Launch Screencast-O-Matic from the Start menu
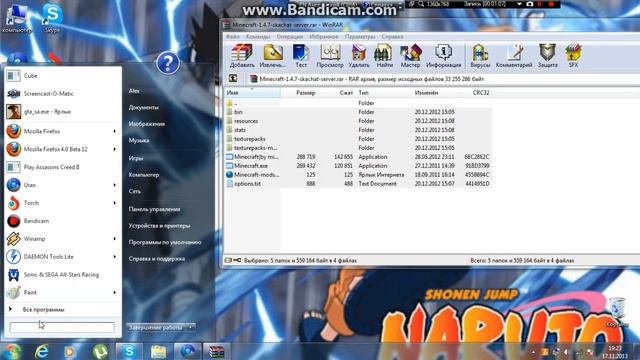This screenshot has width=640, height=360. 63,93
